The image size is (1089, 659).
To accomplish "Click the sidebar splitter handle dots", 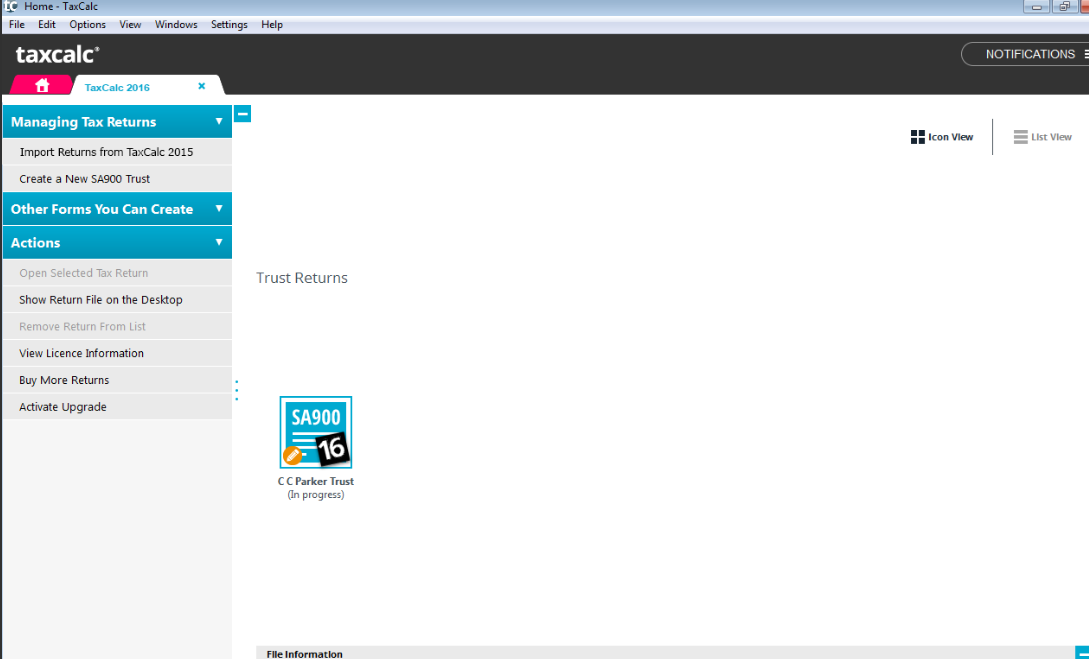I will tap(237, 390).
